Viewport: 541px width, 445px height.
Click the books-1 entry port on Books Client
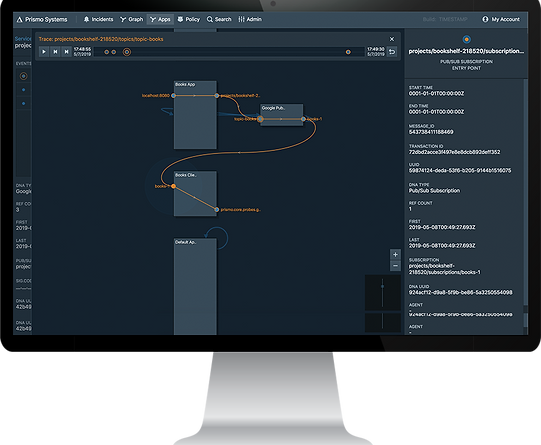click(174, 186)
